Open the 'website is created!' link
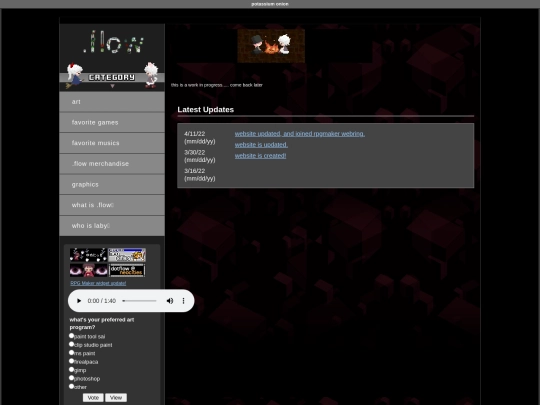Viewport: 540px width, 405px height. point(260,156)
